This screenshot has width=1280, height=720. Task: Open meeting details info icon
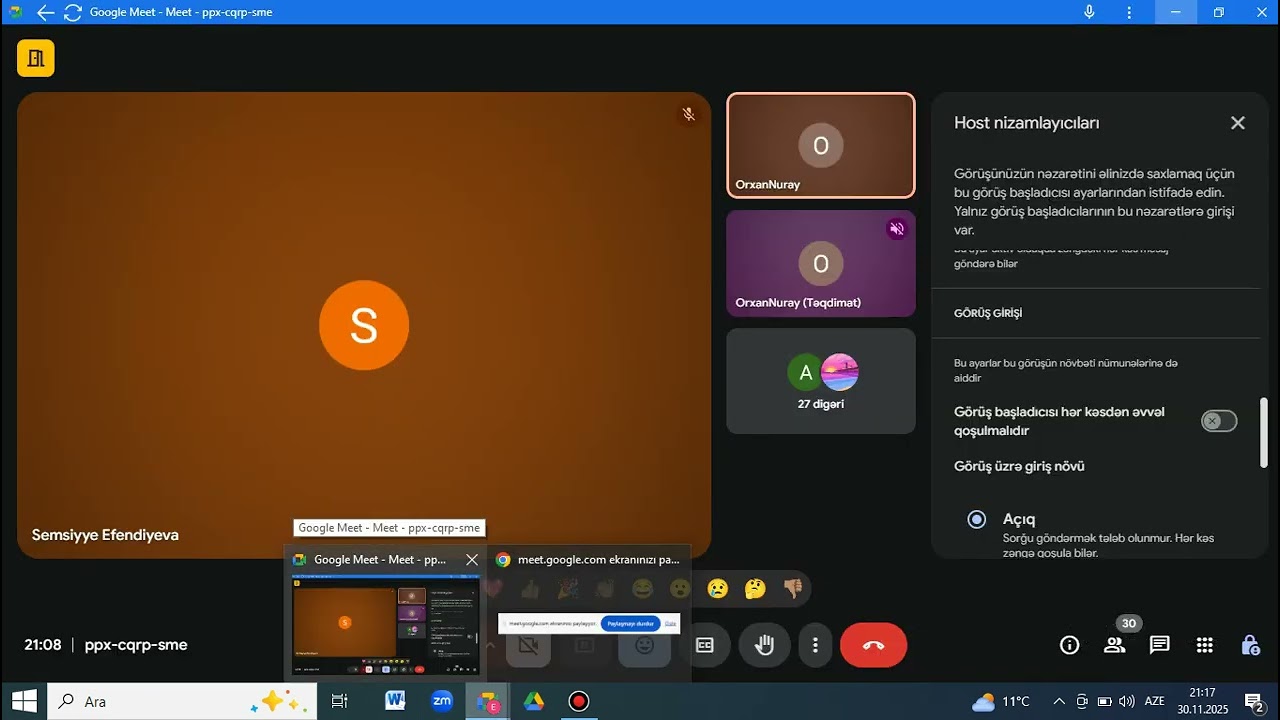(1069, 645)
